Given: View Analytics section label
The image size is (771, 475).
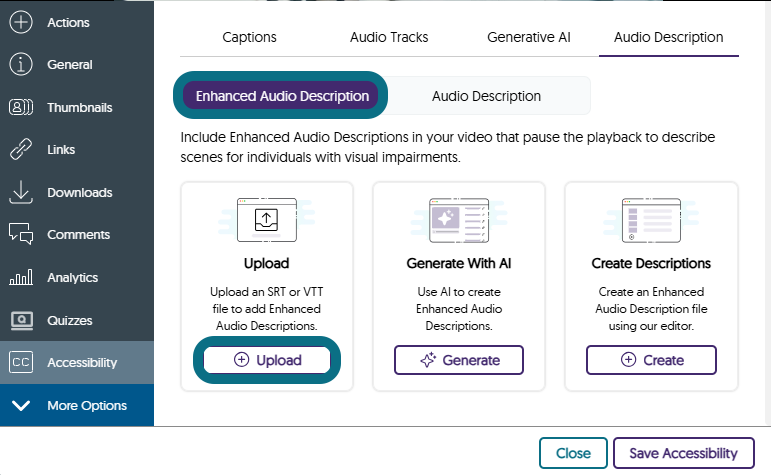Looking at the screenshot, I should 73,278.
